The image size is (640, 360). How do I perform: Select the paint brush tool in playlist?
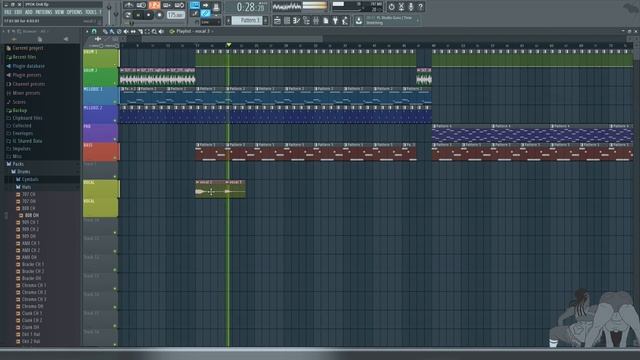click(112, 31)
